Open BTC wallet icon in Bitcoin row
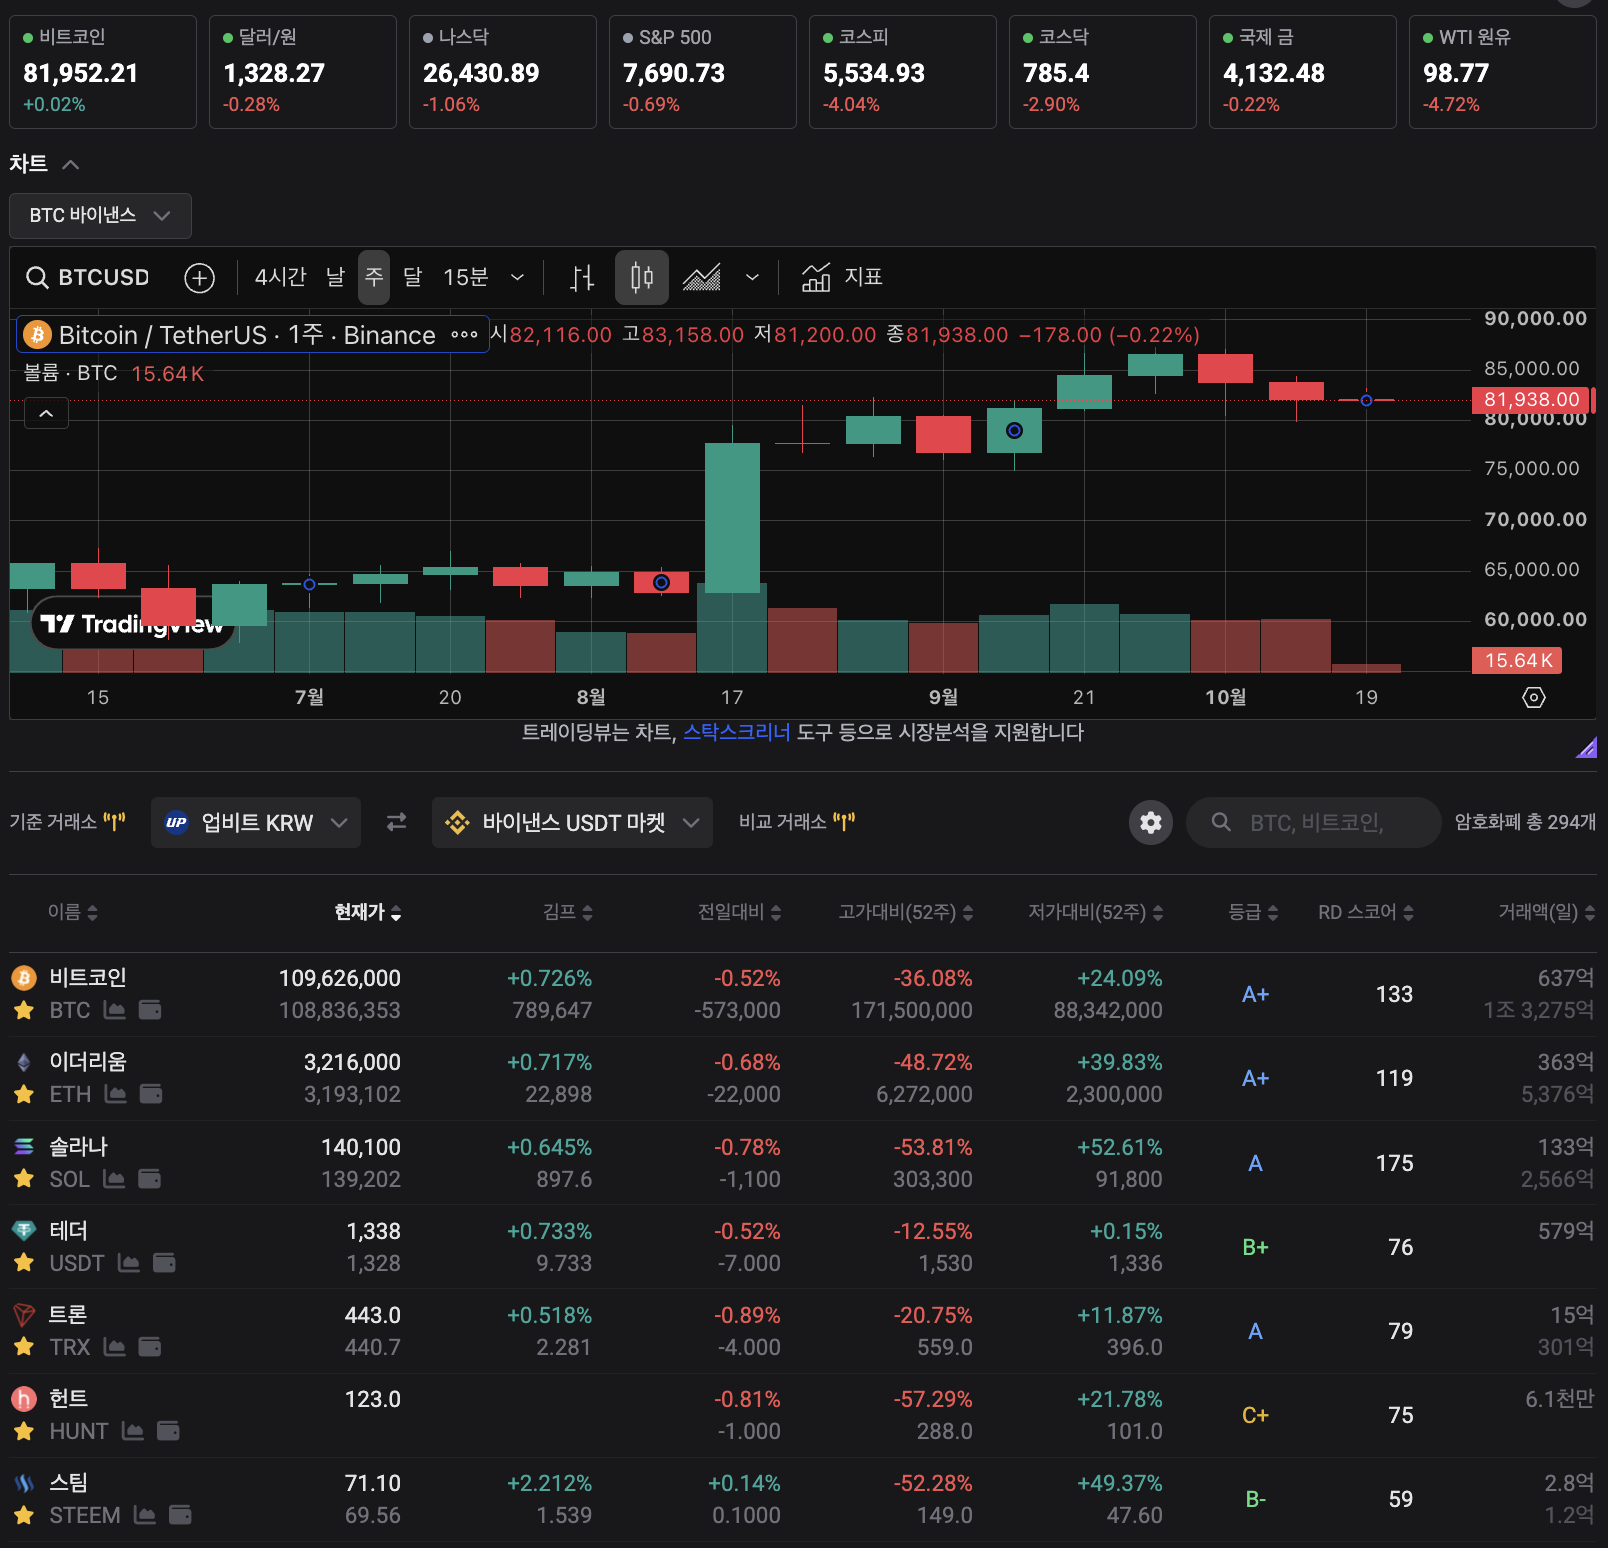The width and height of the screenshot is (1608, 1548). (x=150, y=1010)
